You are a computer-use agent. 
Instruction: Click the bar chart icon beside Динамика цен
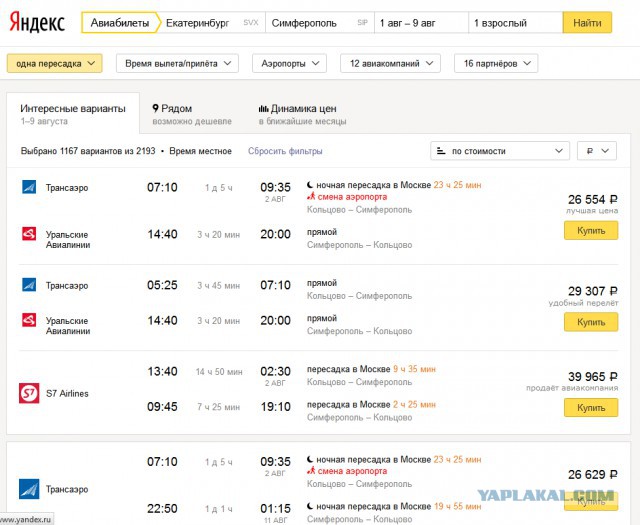pyautogui.click(x=263, y=109)
